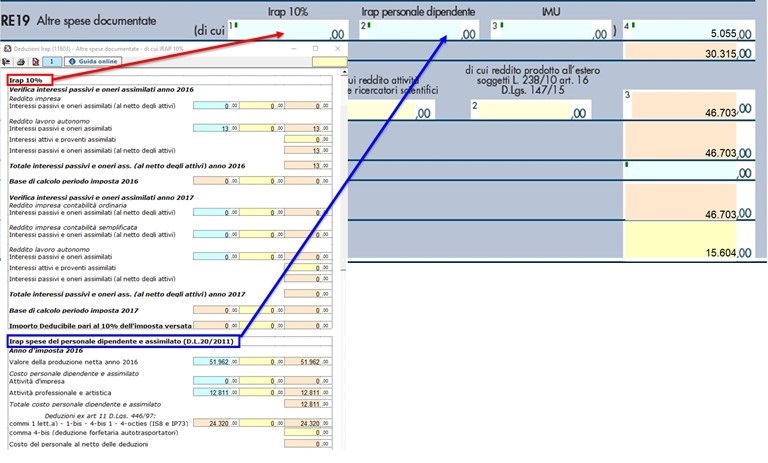Click field 2 reddito prodotto all'estero
This screenshot has height=463, width=768.
coord(531,110)
